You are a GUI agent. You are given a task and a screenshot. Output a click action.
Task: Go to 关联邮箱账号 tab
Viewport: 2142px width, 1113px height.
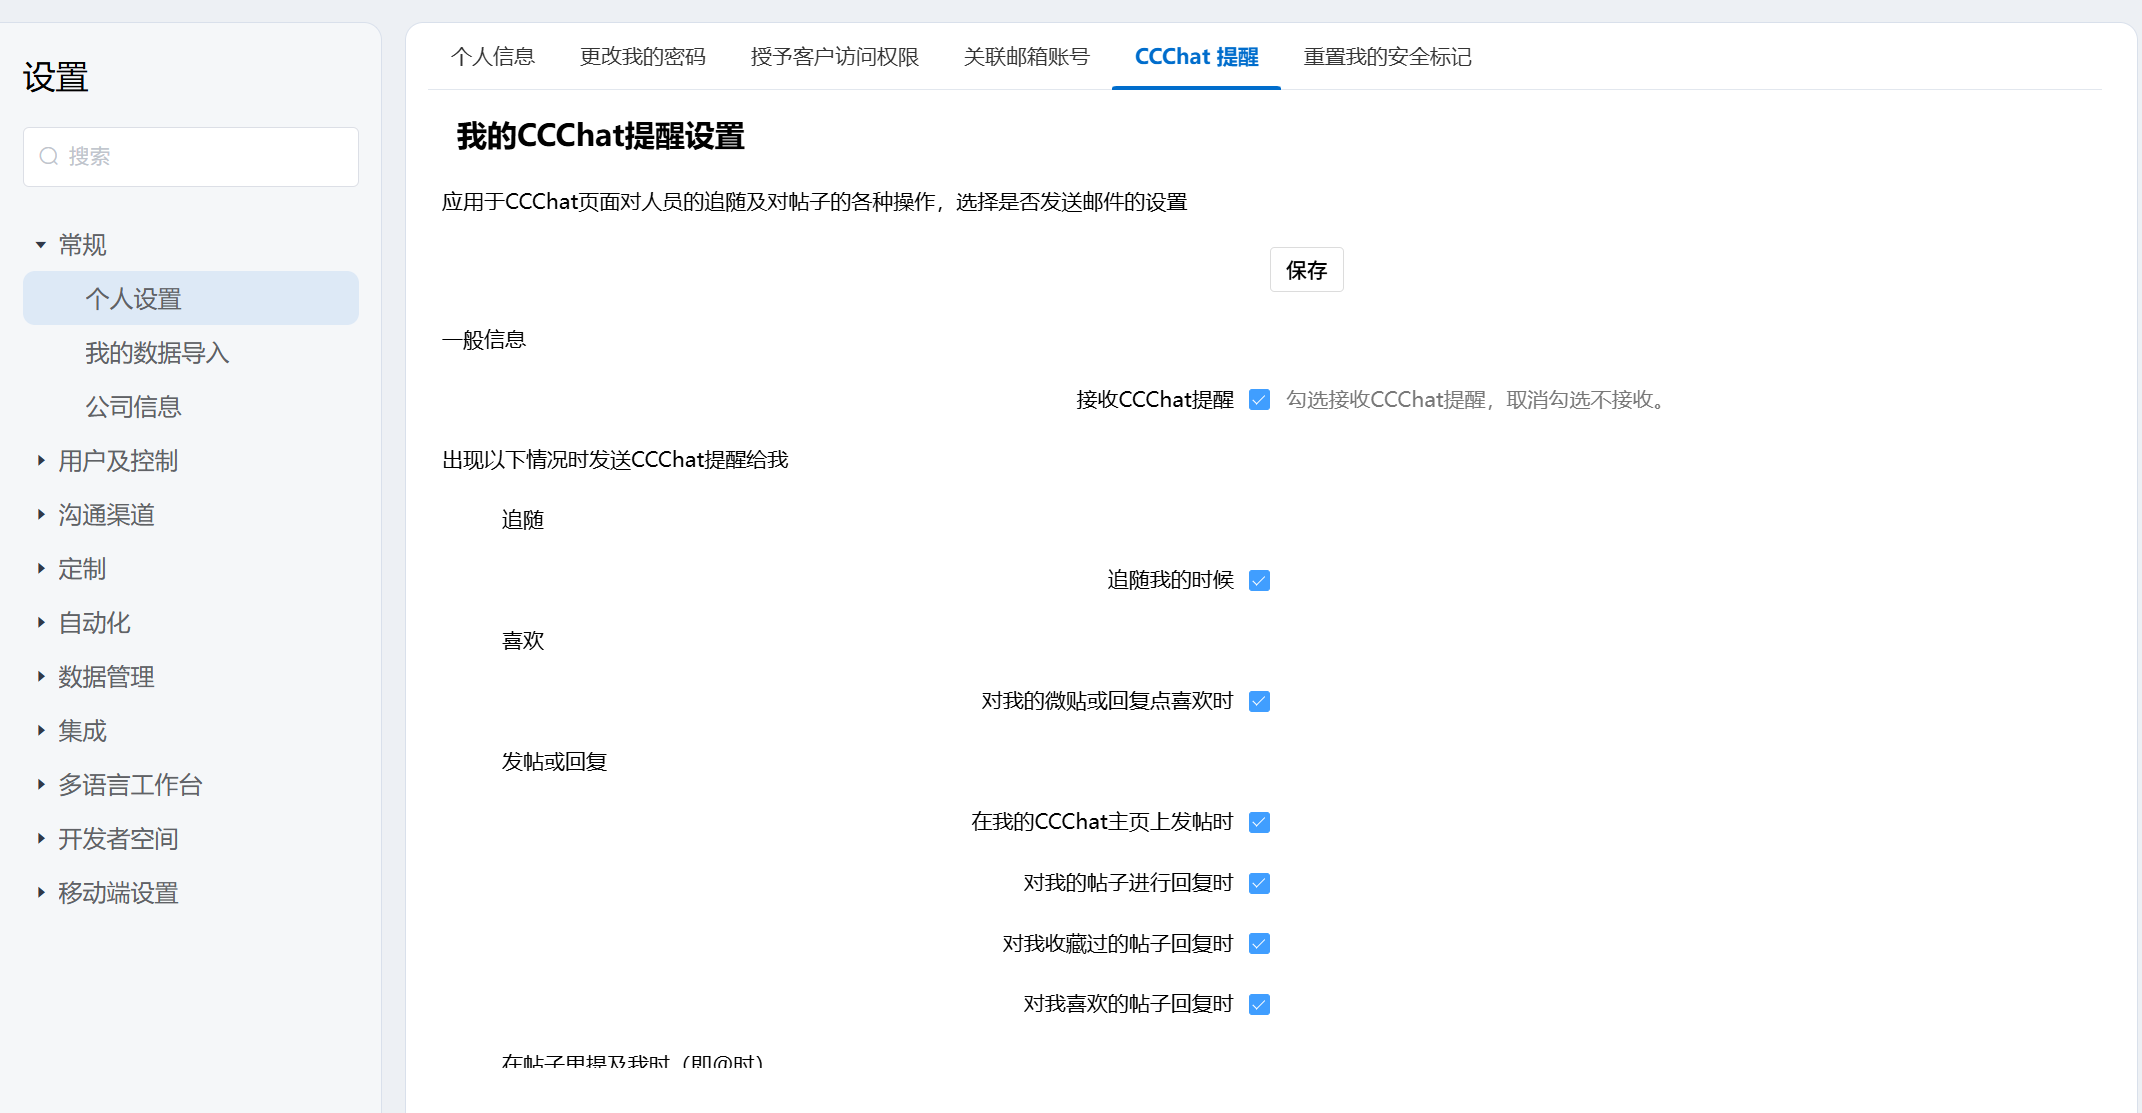coord(1026,57)
